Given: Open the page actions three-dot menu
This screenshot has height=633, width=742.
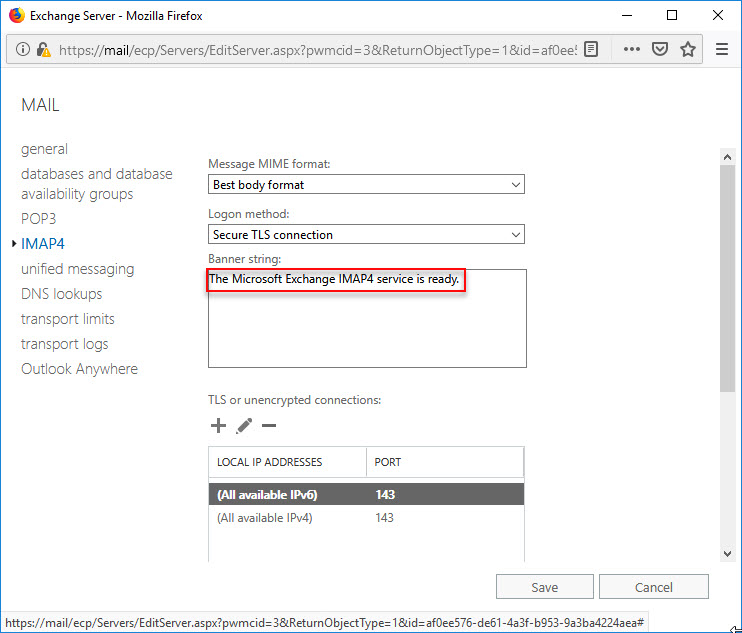Looking at the screenshot, I should (632, 49).
